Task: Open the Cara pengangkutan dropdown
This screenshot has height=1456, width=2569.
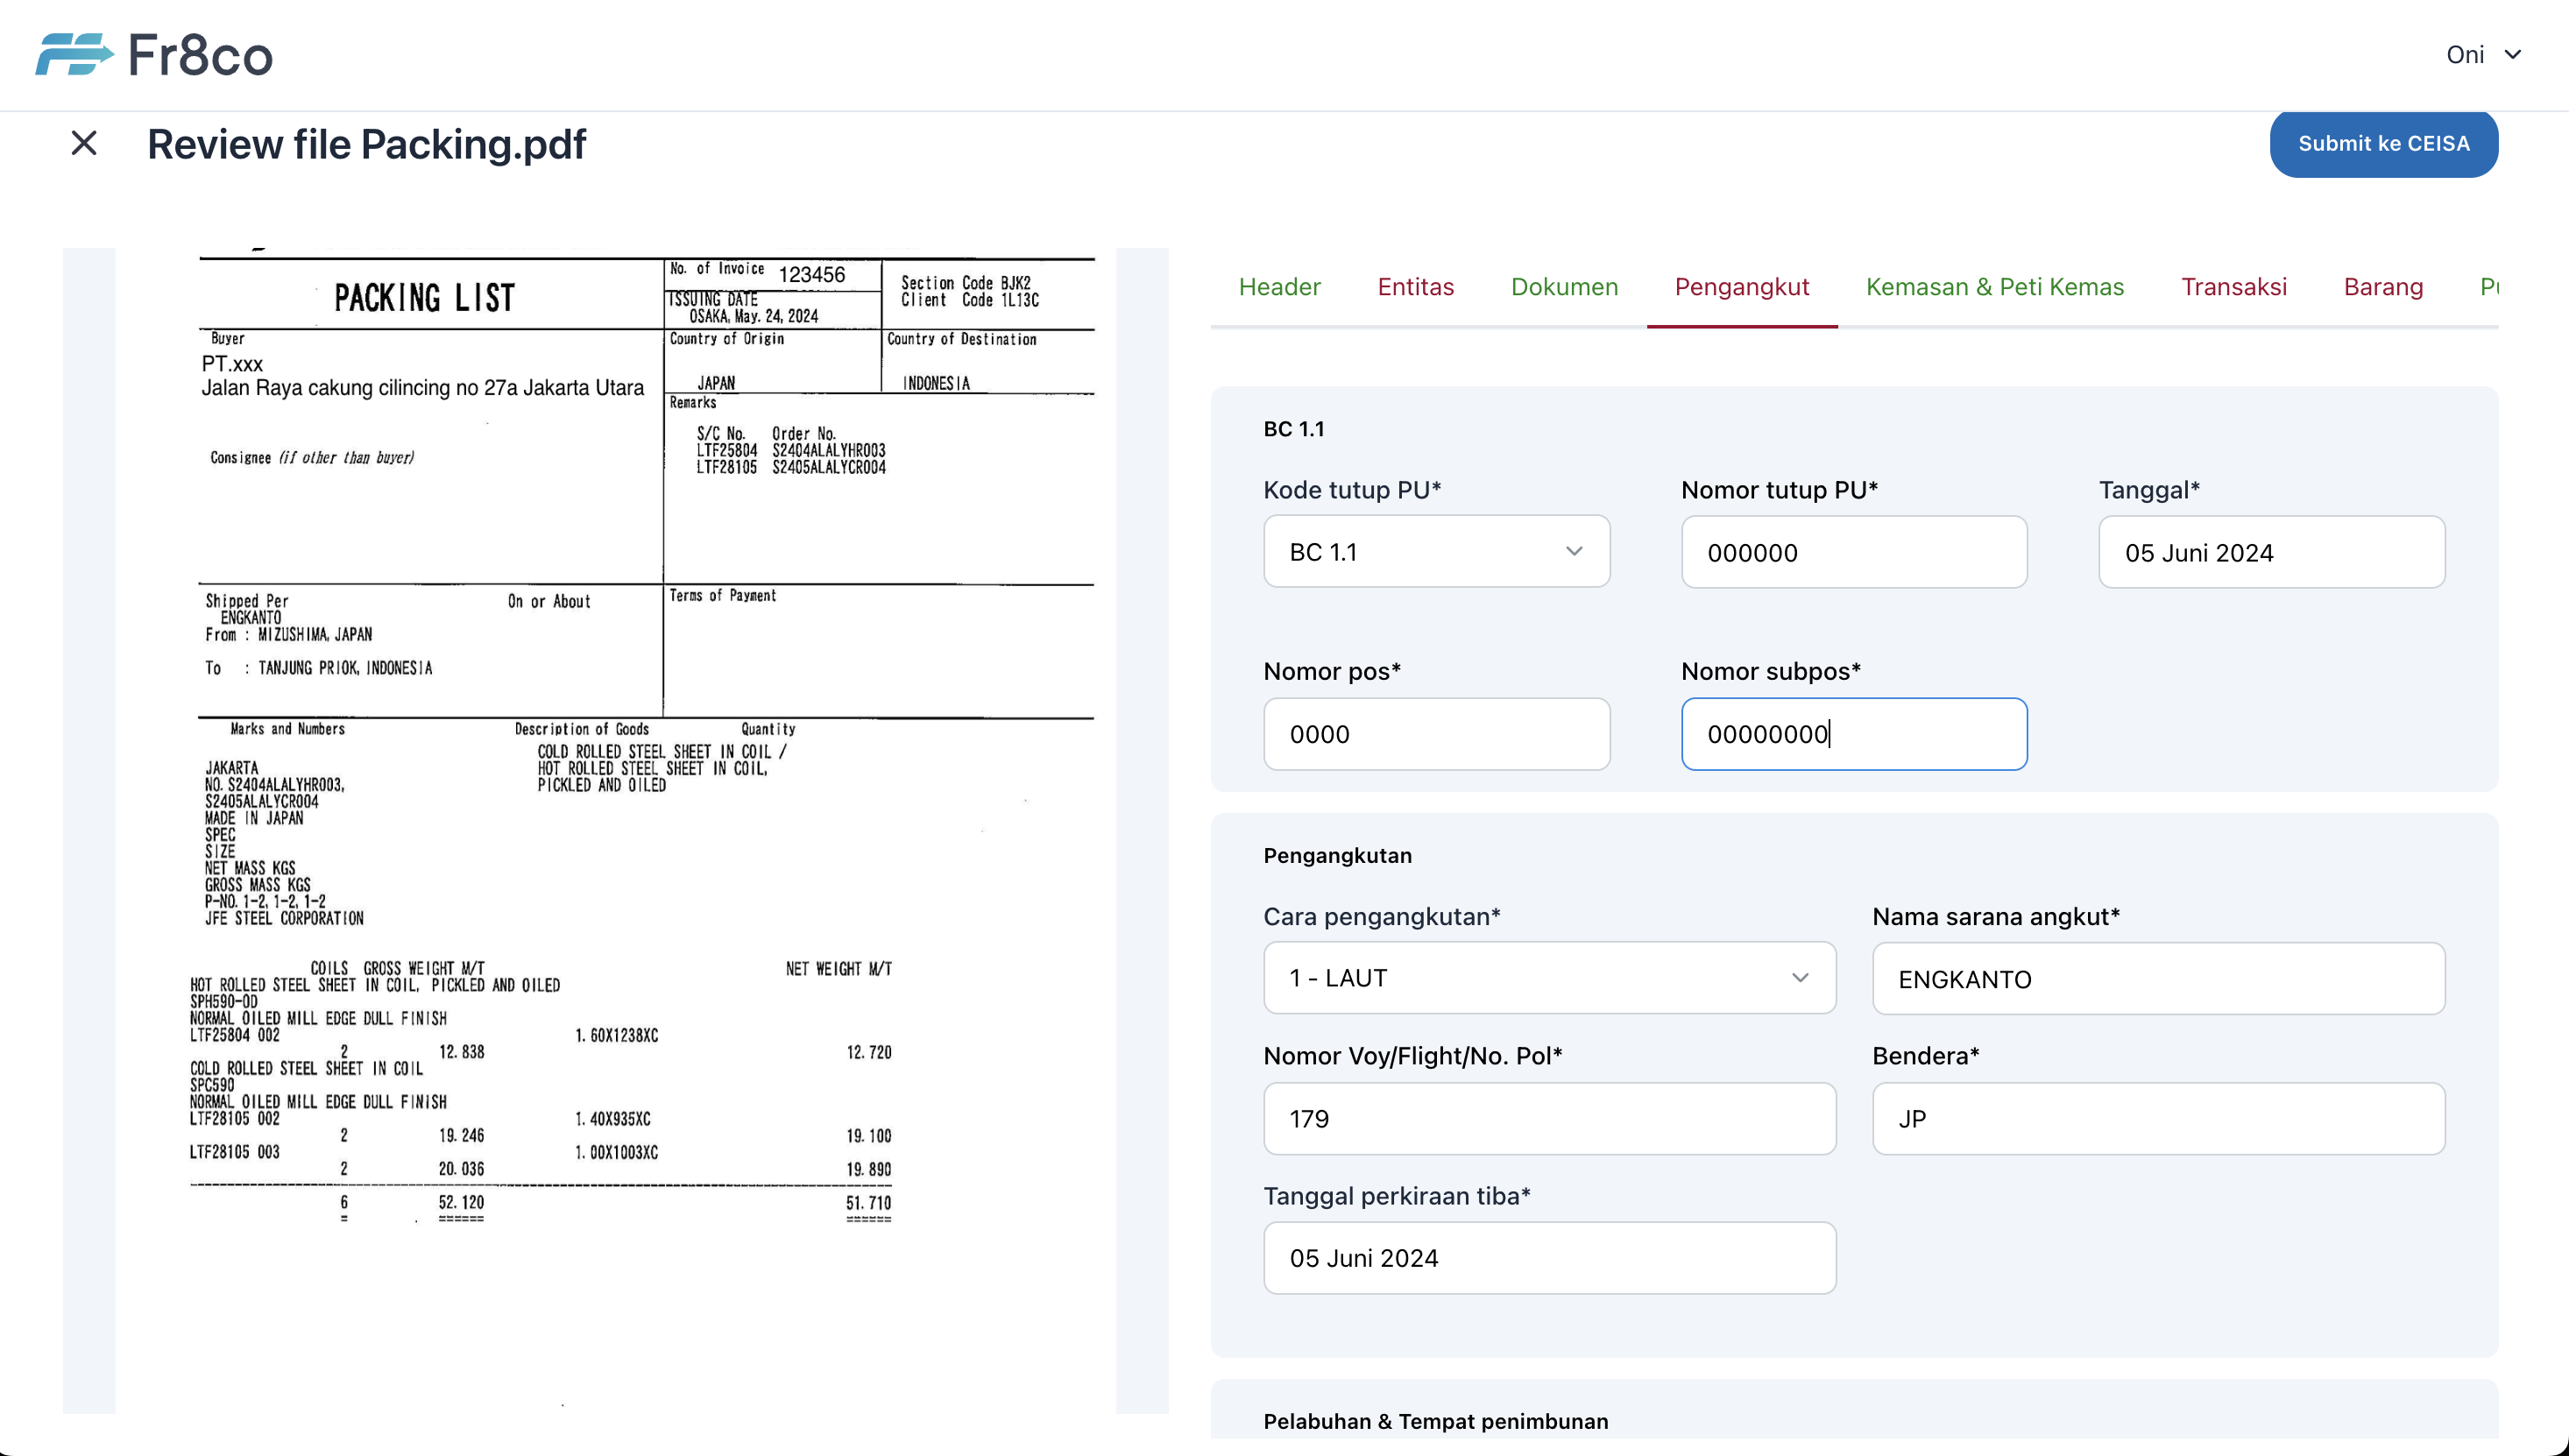Action: (x=1548, y=978)
